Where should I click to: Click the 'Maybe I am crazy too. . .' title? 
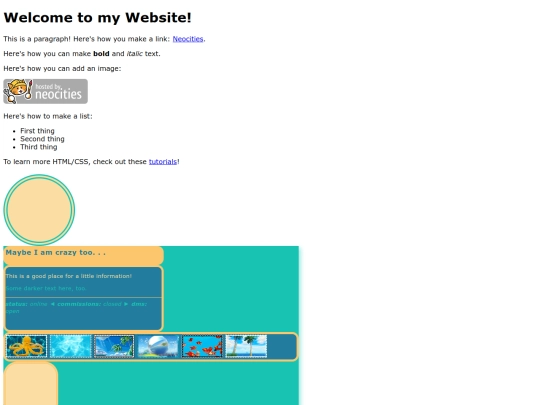[x=55, y=252]
